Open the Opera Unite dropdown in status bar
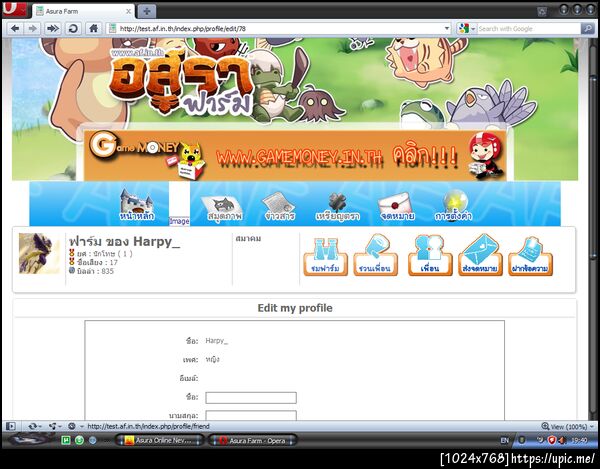This screenshot has width=600, height=469. 56,426
